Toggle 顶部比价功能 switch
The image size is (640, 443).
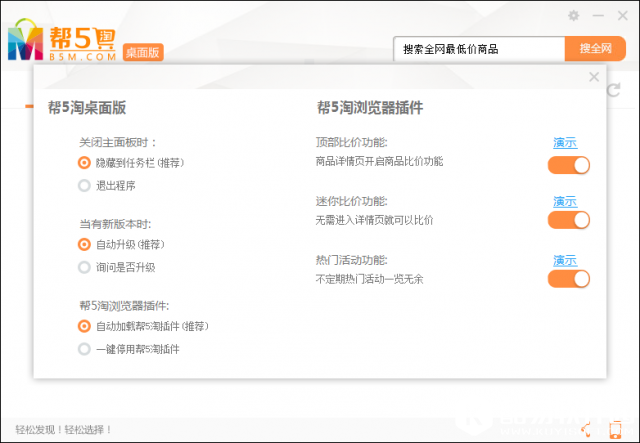point(568,165)
